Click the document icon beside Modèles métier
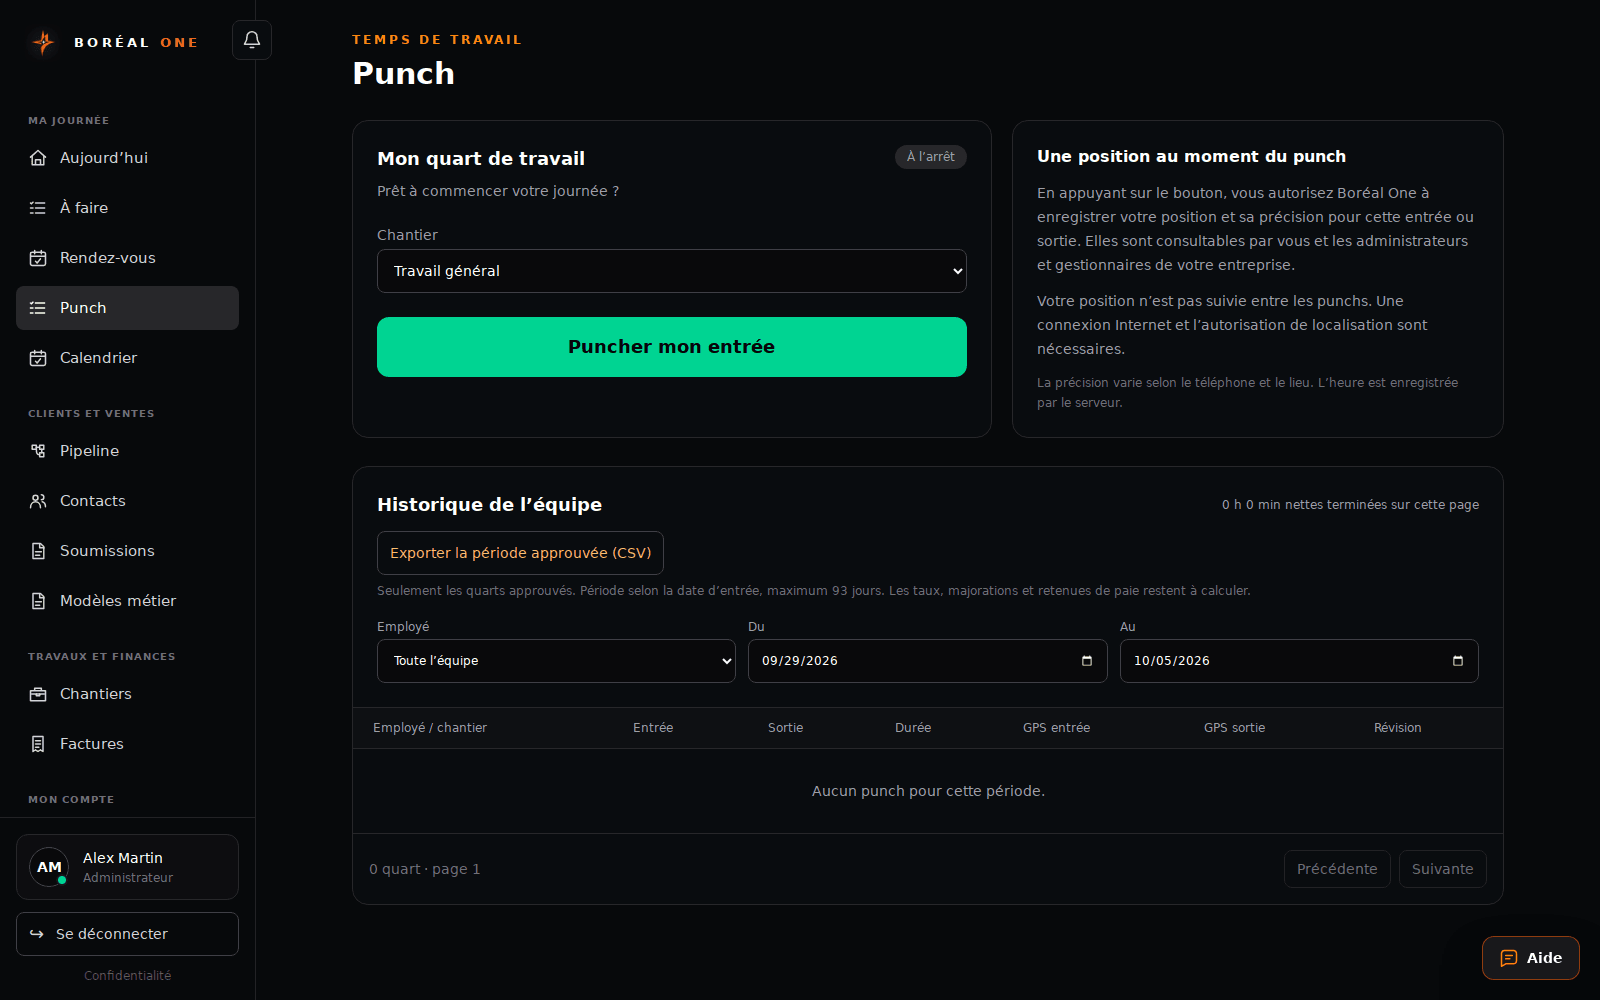The height and width of the screenshot is (1000, 1600). coord(38,601)
